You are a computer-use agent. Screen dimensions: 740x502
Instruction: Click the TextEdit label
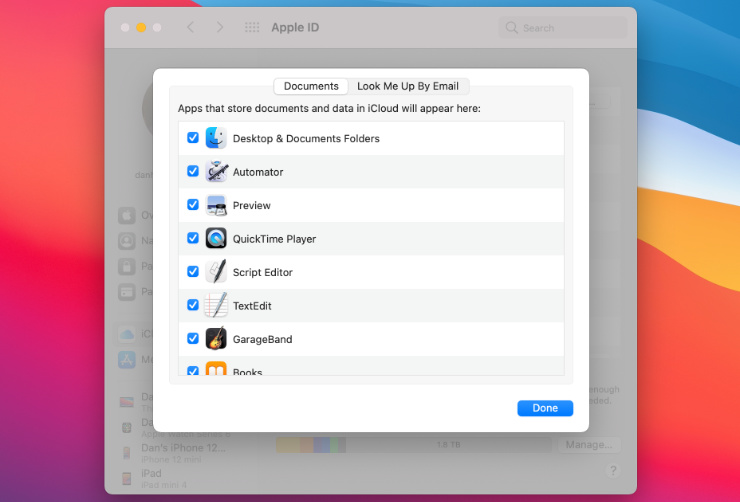click(252, 306)
